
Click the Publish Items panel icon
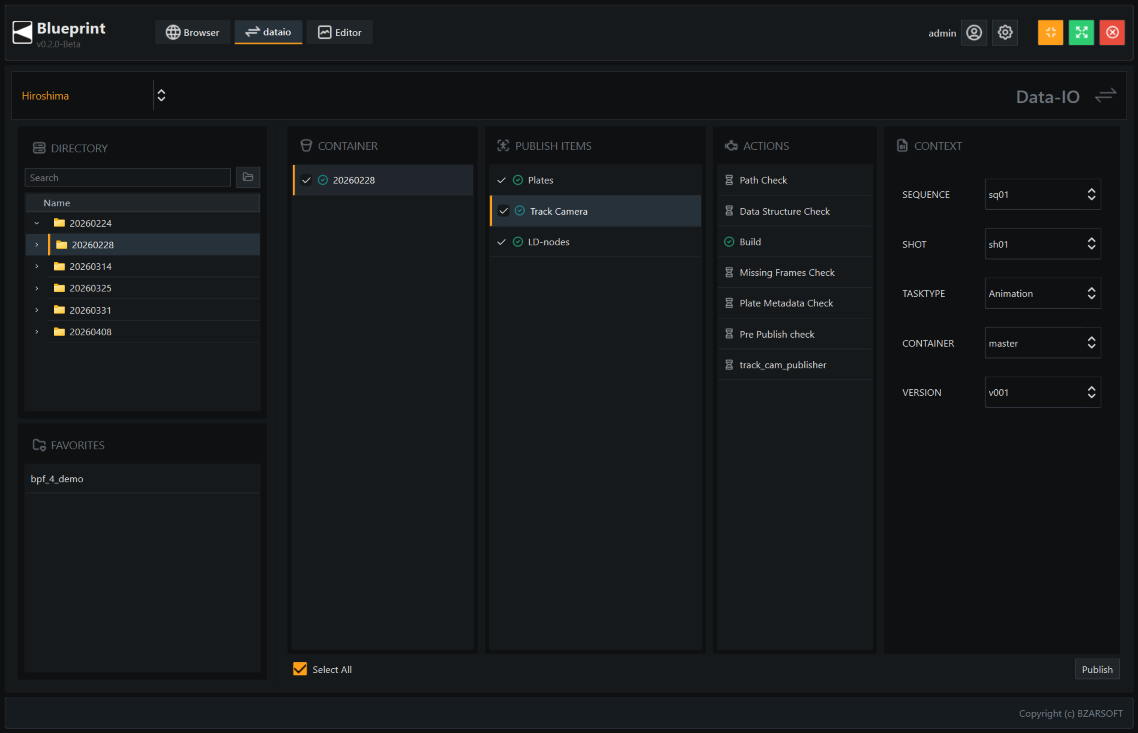pos(503,146)
